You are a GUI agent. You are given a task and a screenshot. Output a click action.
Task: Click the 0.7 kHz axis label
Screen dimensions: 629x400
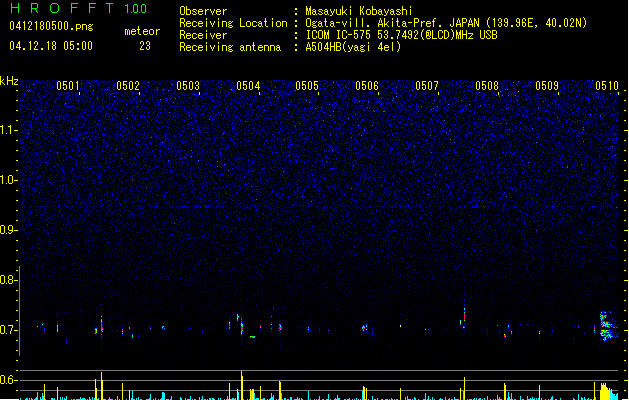coord(8,330)
